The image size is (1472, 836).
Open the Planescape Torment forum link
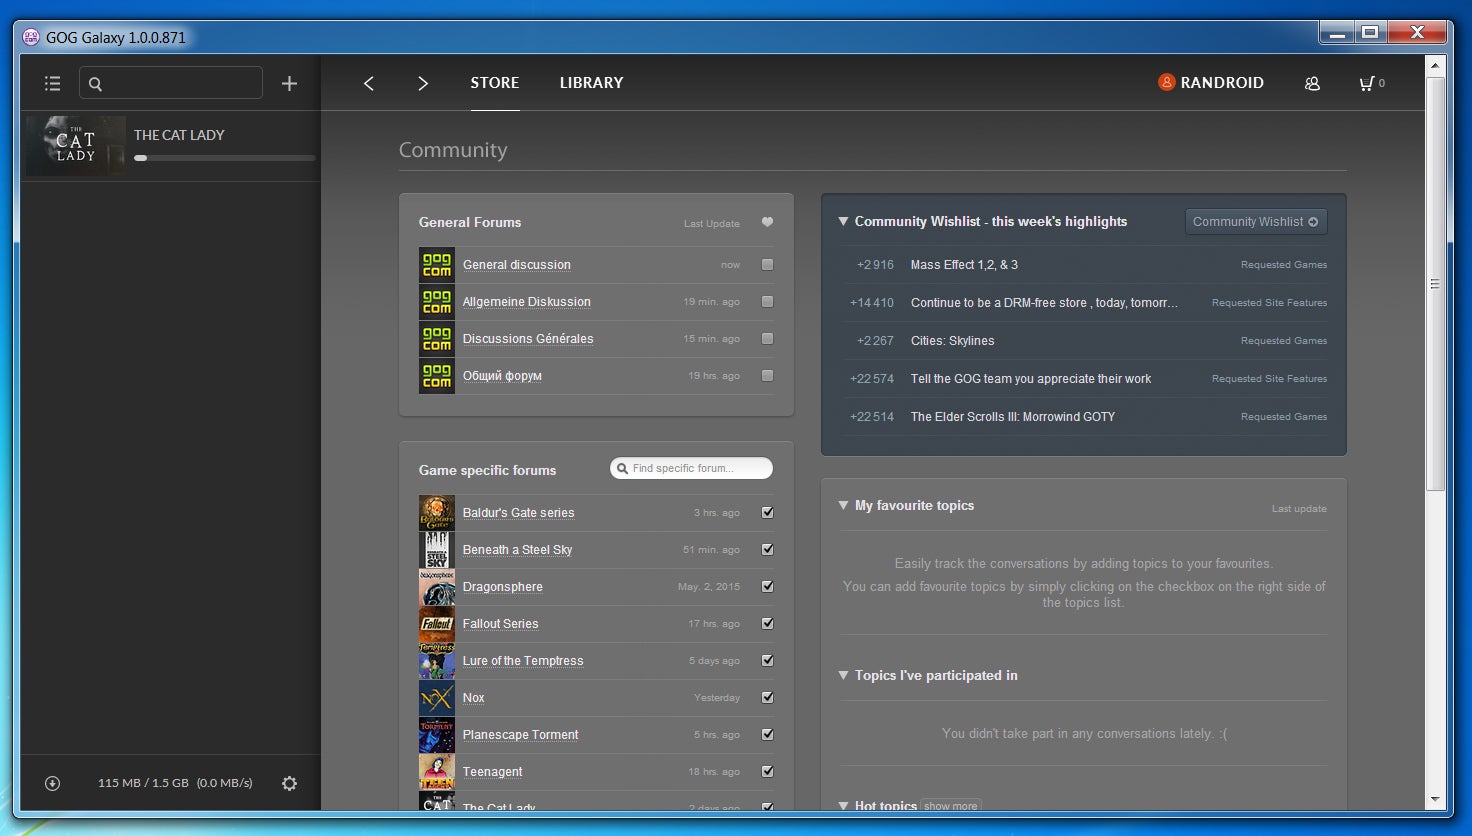click(x=520, y=735)
